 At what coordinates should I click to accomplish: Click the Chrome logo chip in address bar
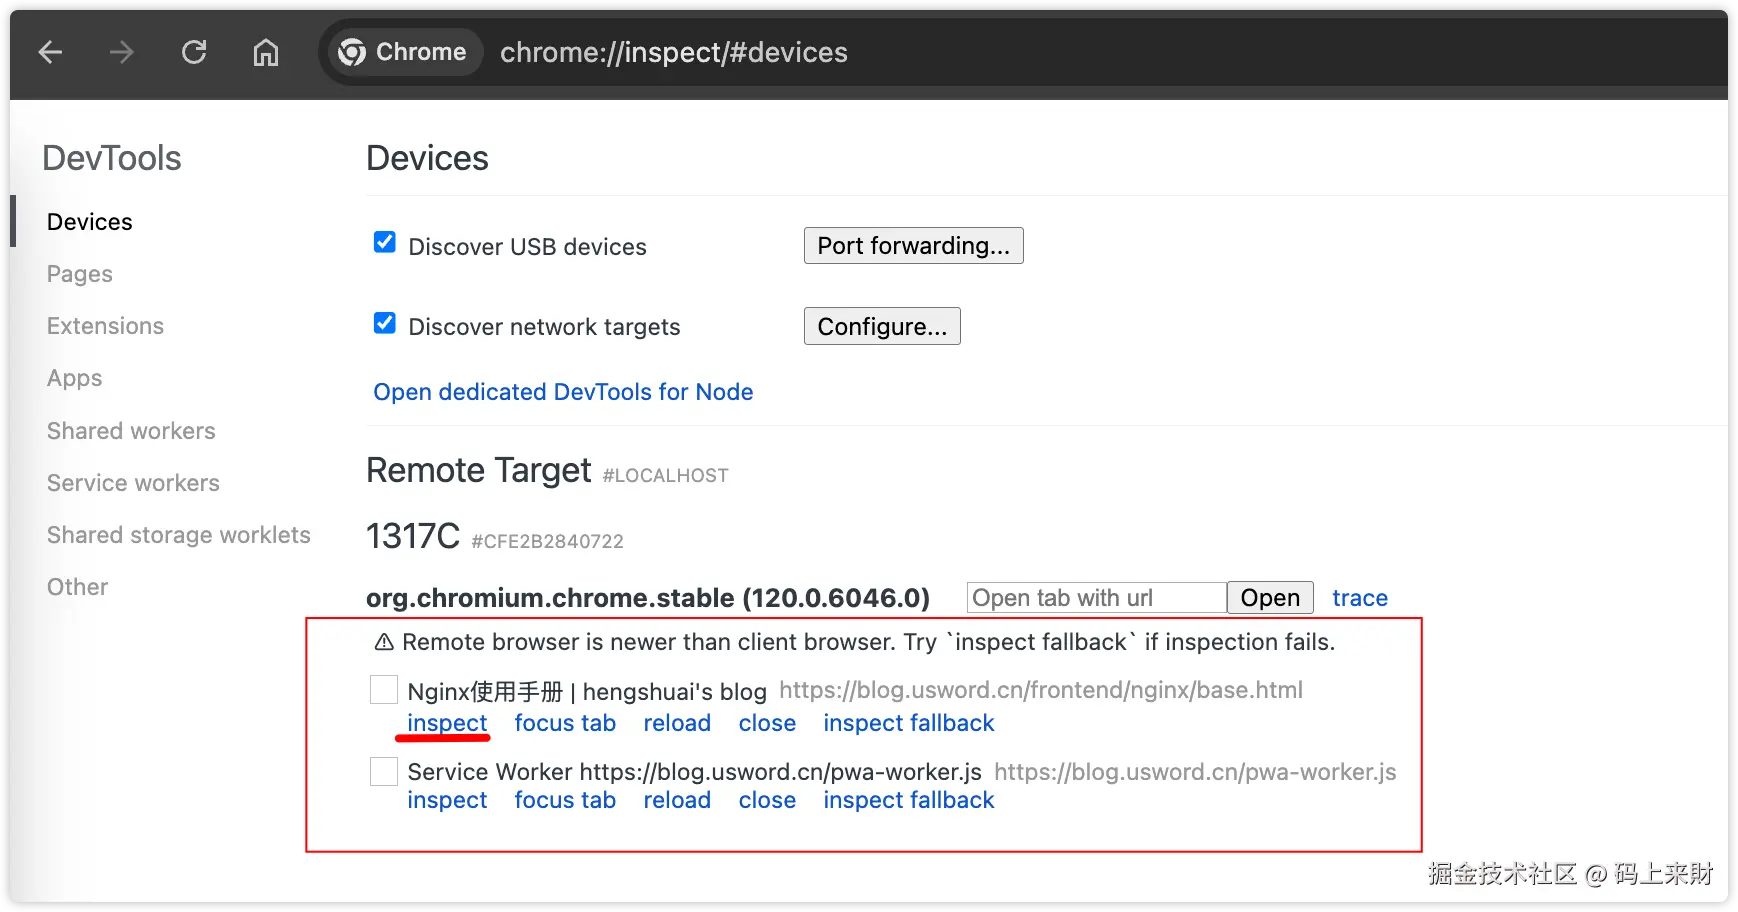(402, 53)
